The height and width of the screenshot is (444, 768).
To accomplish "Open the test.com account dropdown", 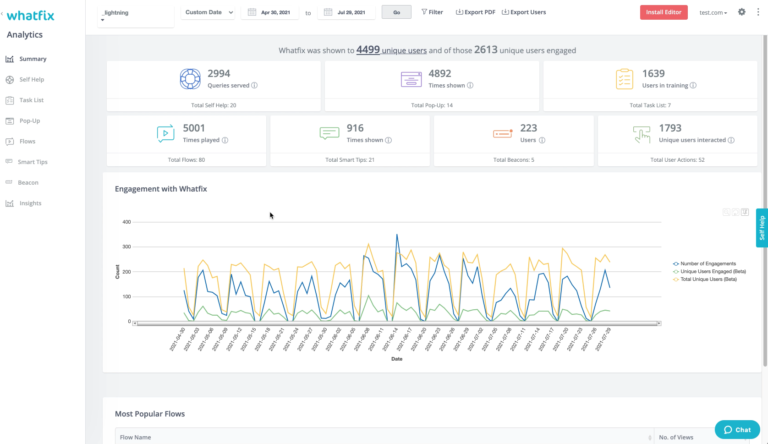I will (713, 12).
